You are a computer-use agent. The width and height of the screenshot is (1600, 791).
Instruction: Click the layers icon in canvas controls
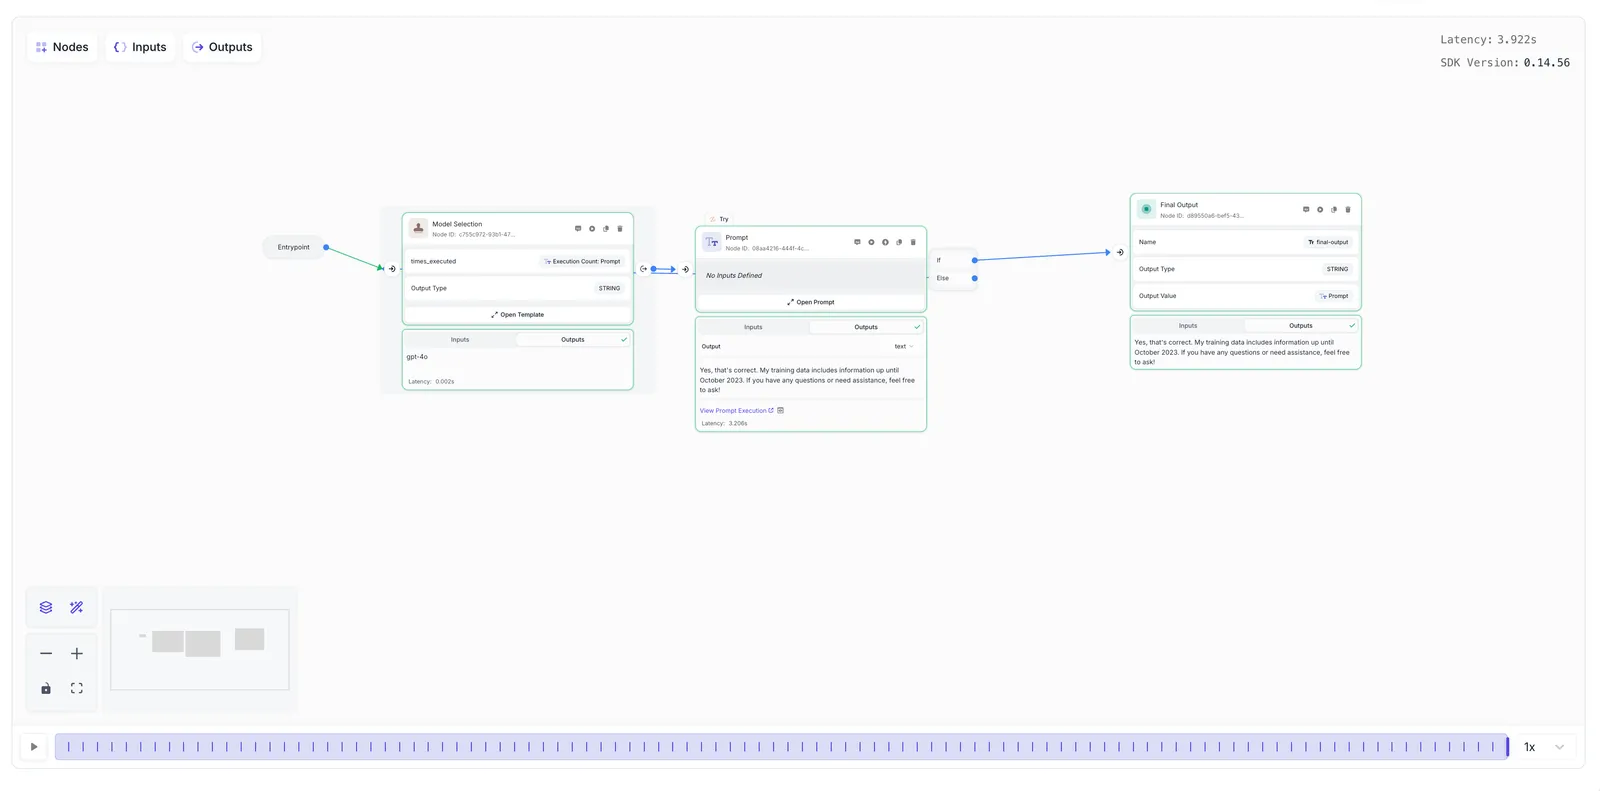(x=46, y=607)
